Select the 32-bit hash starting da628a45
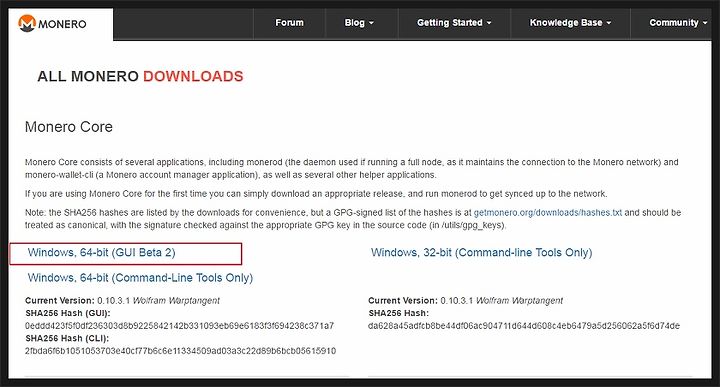 click(524, 326)
